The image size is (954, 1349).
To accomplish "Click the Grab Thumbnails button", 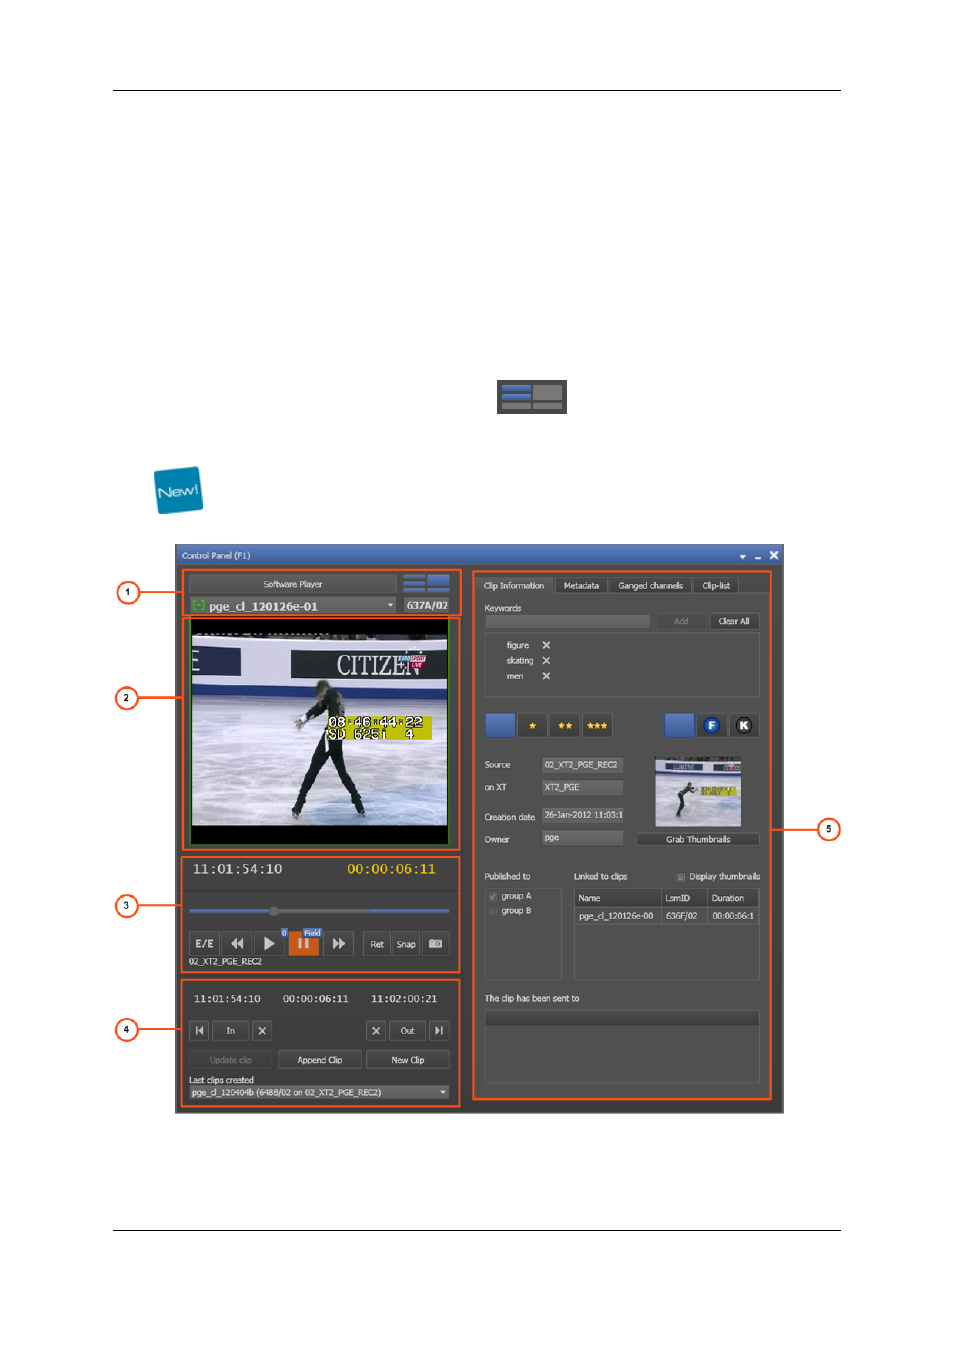I will [x=698, y=840].
